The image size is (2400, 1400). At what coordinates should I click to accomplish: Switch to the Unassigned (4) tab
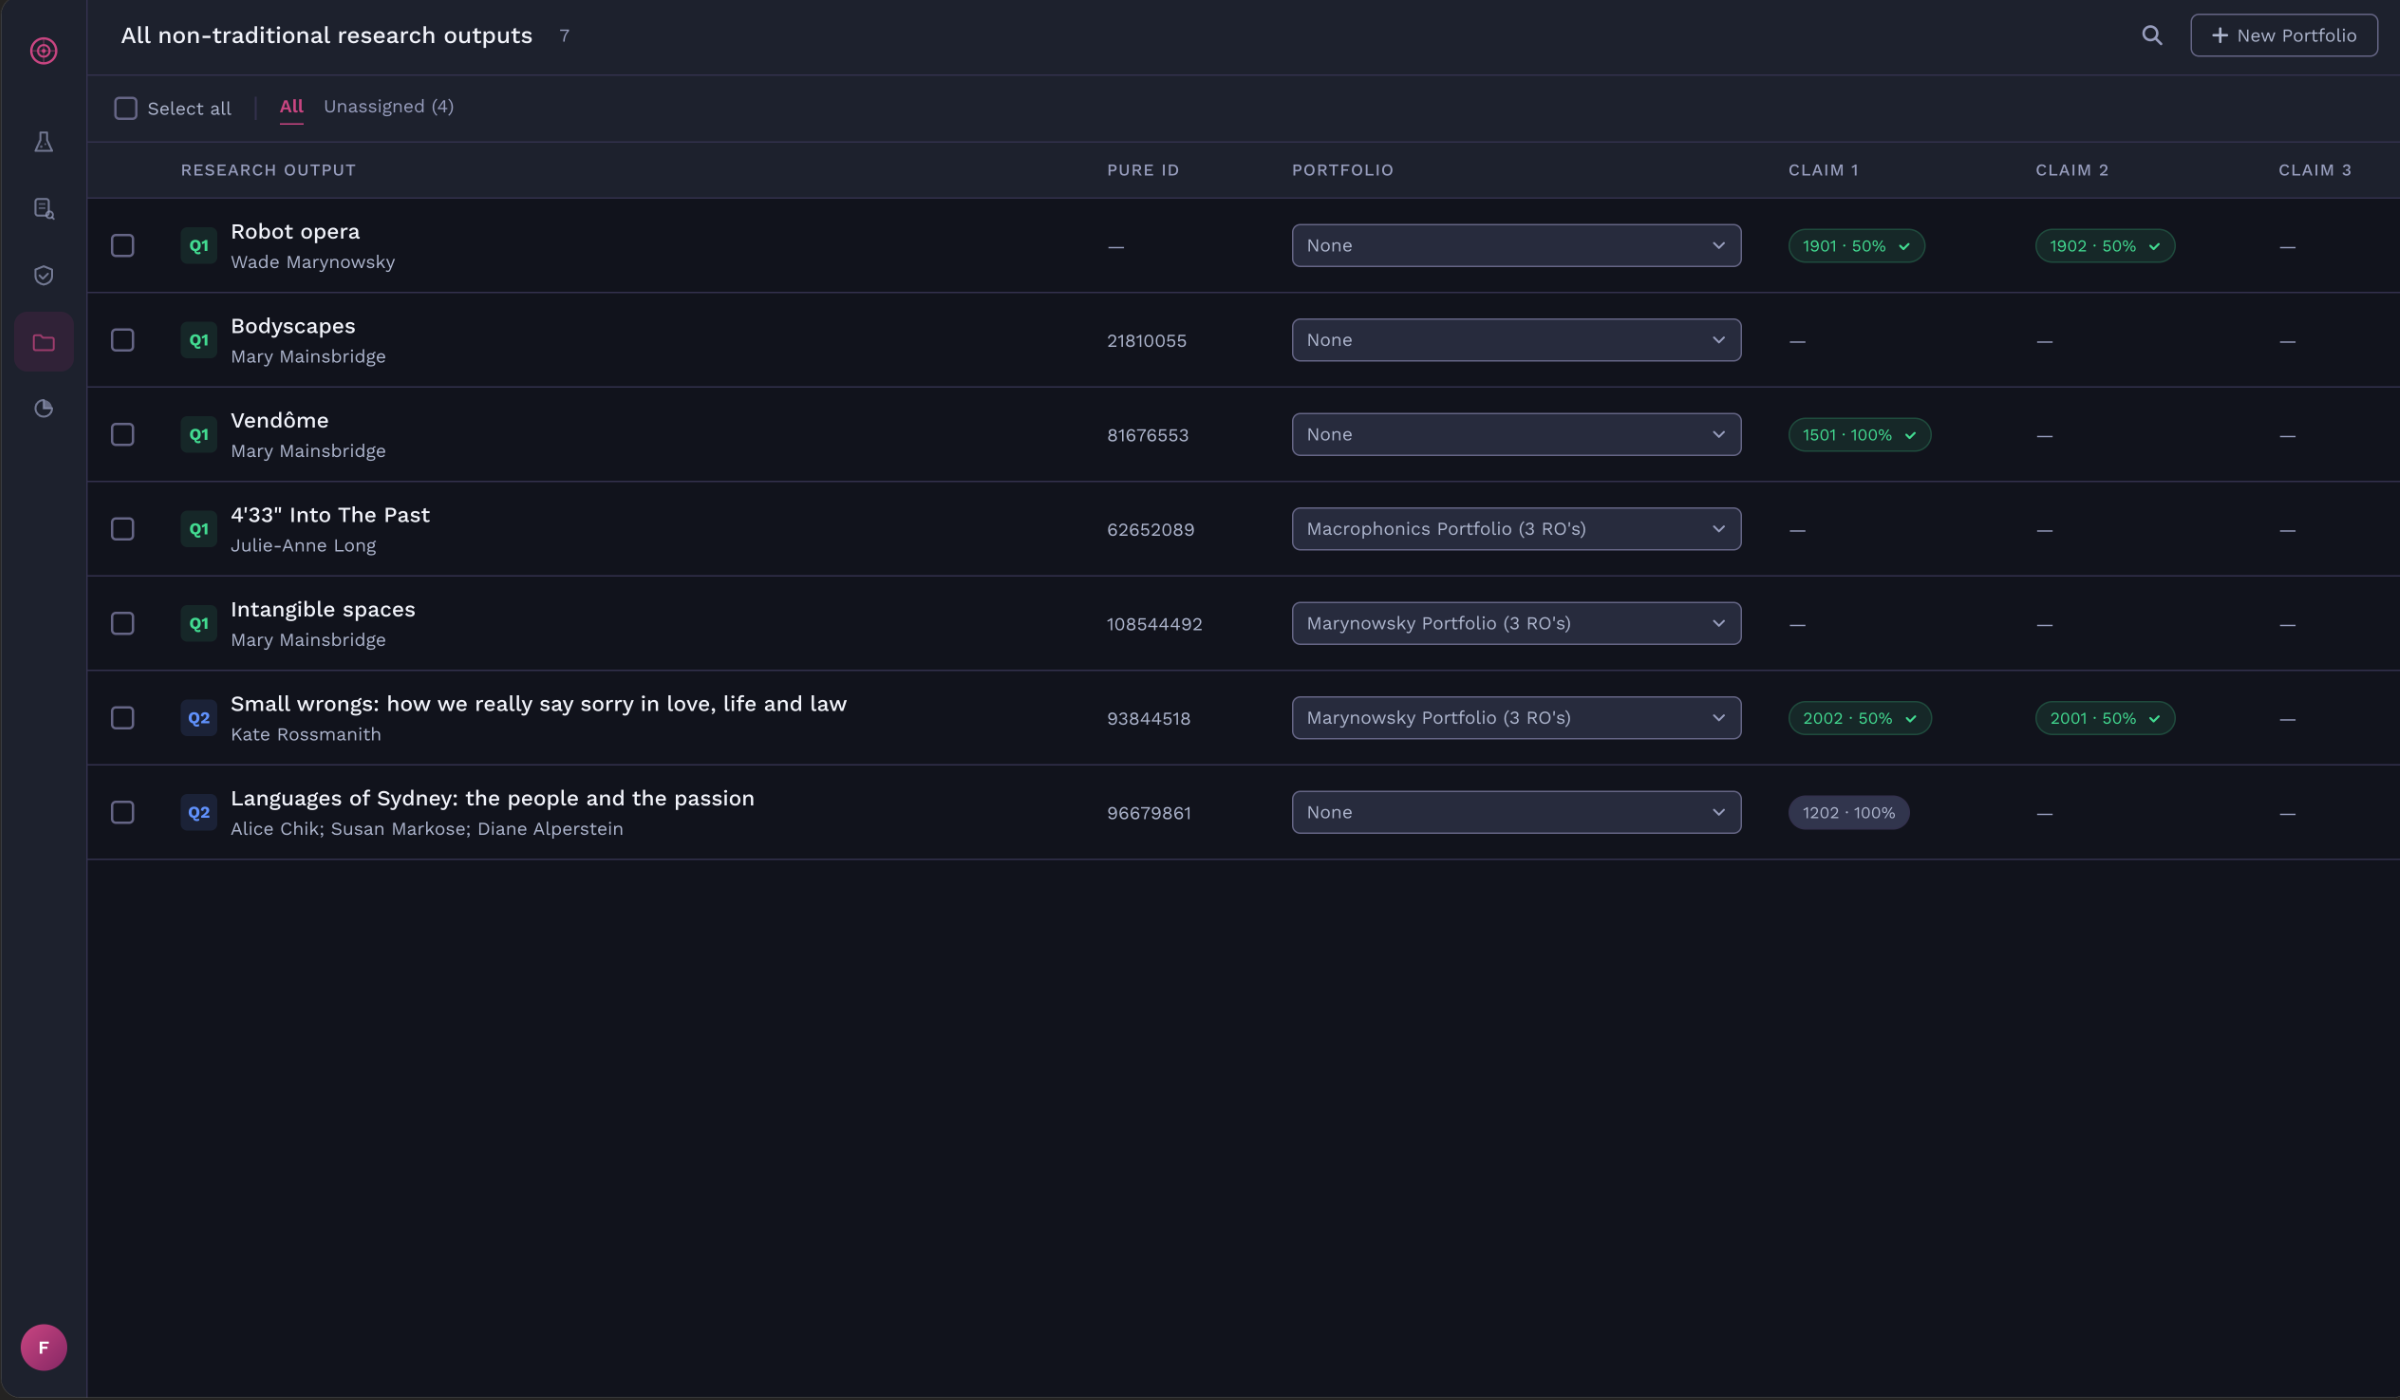[388, 106]
